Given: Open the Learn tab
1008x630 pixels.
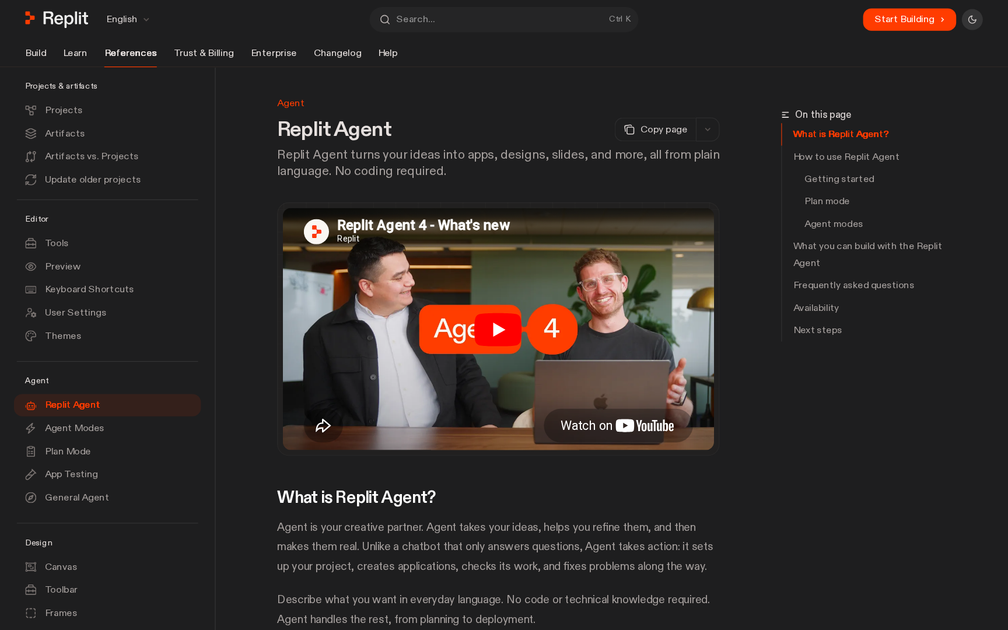Looking at the screenshot, I should 75,53.
